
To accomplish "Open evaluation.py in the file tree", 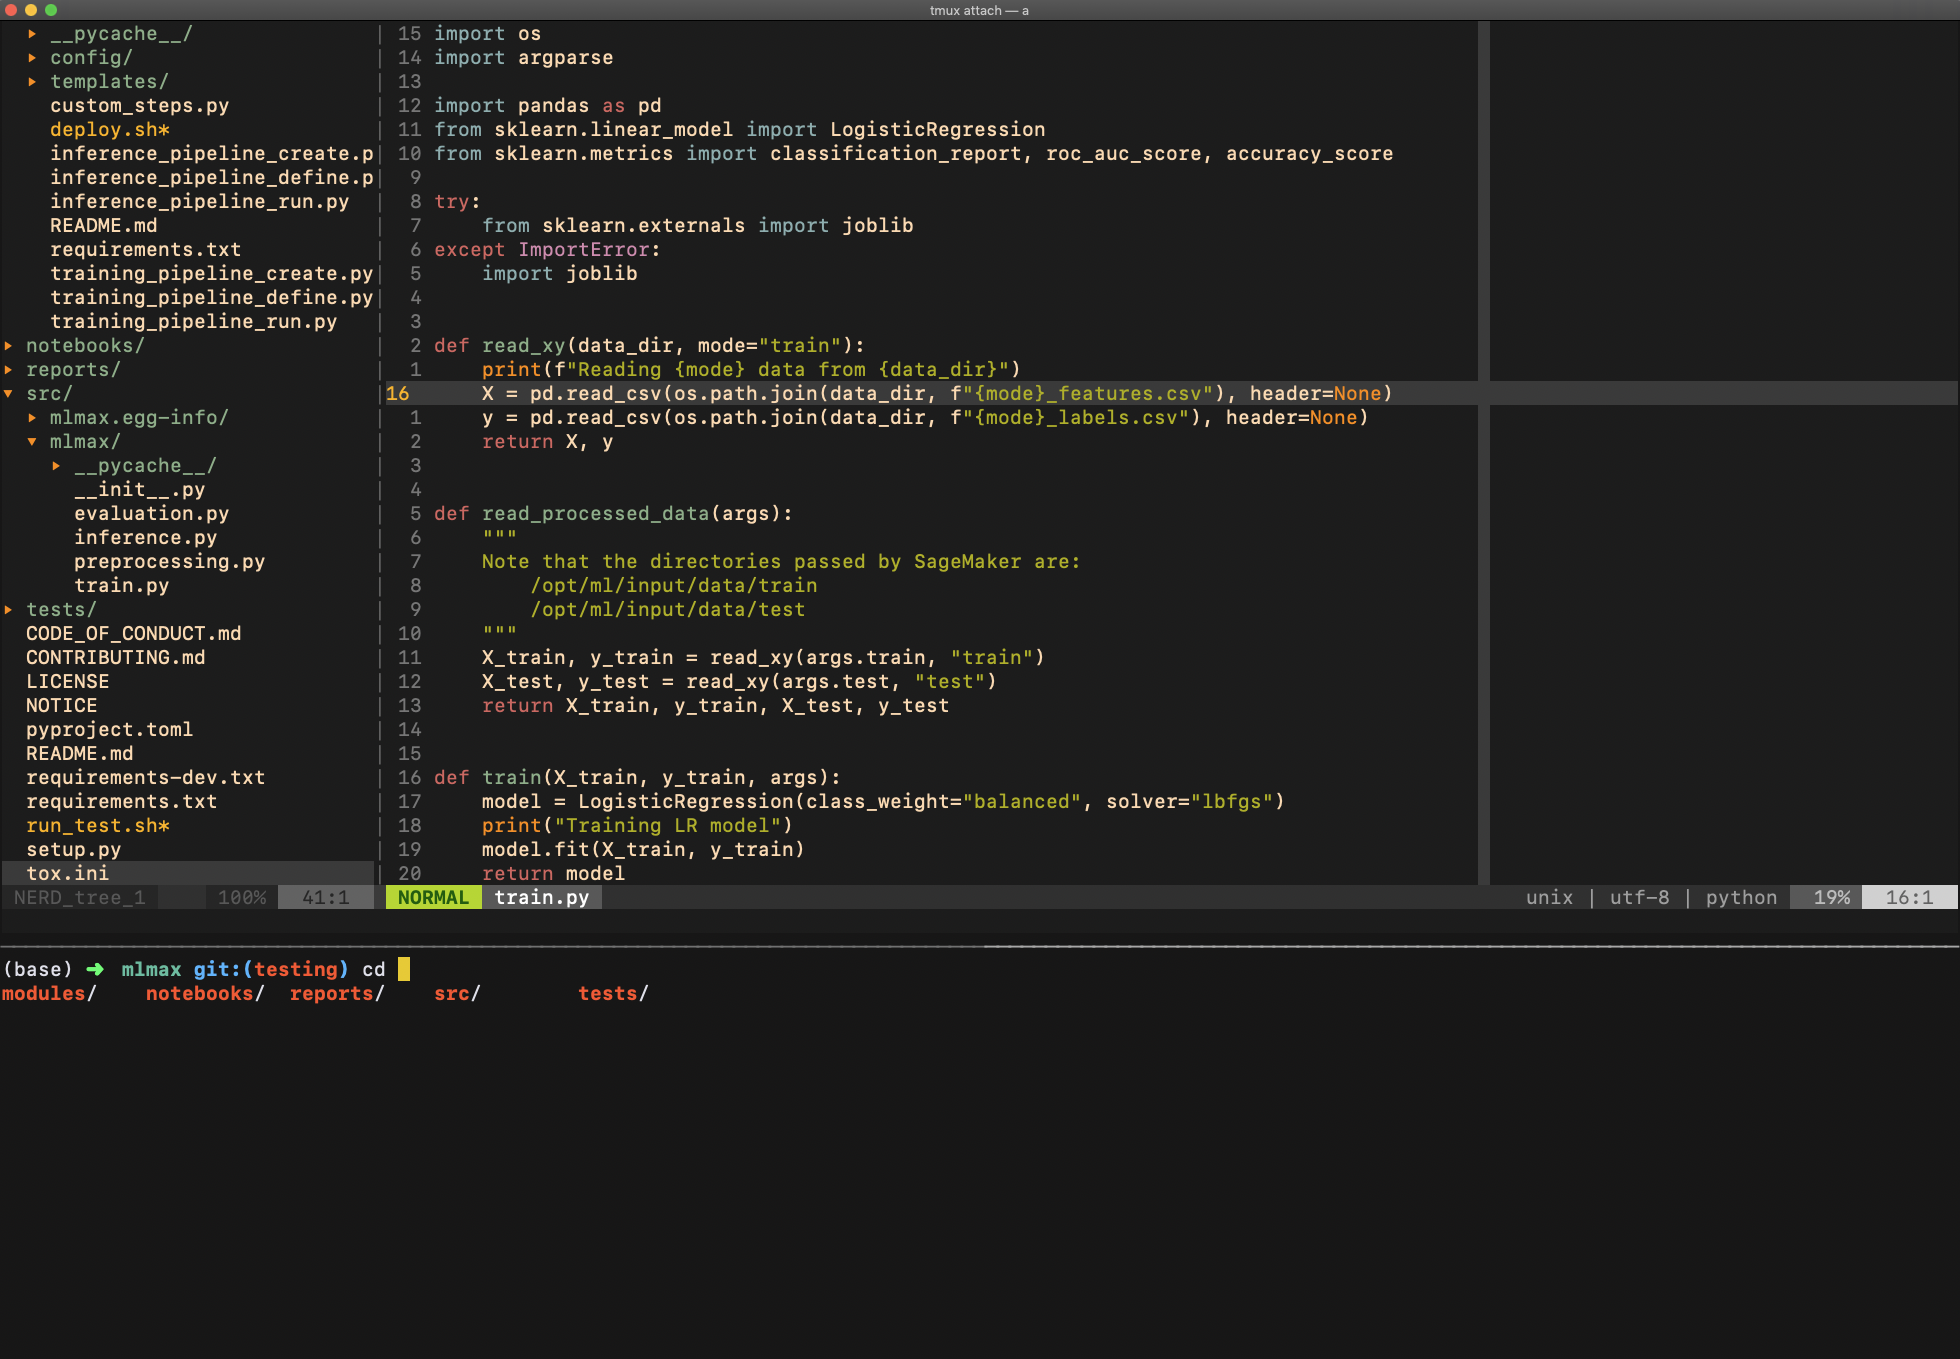I will 151,514.
